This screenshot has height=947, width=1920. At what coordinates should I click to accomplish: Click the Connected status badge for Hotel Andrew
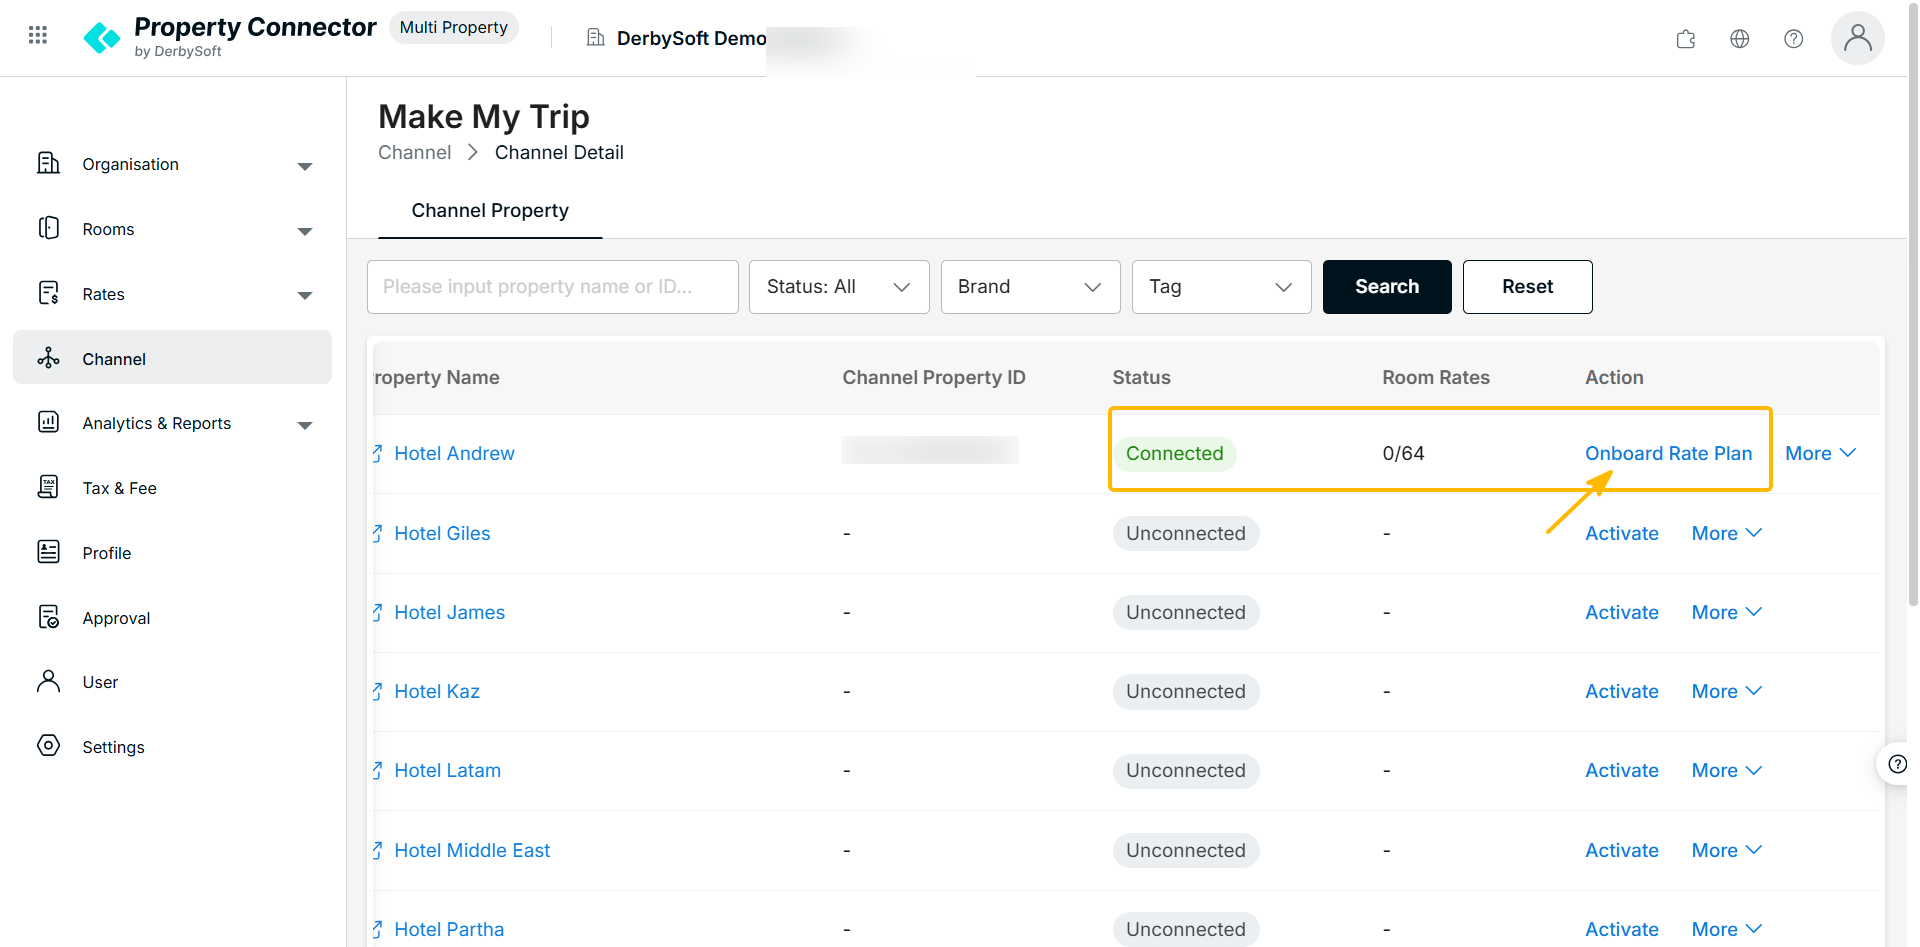click(x=1175, y=453)
